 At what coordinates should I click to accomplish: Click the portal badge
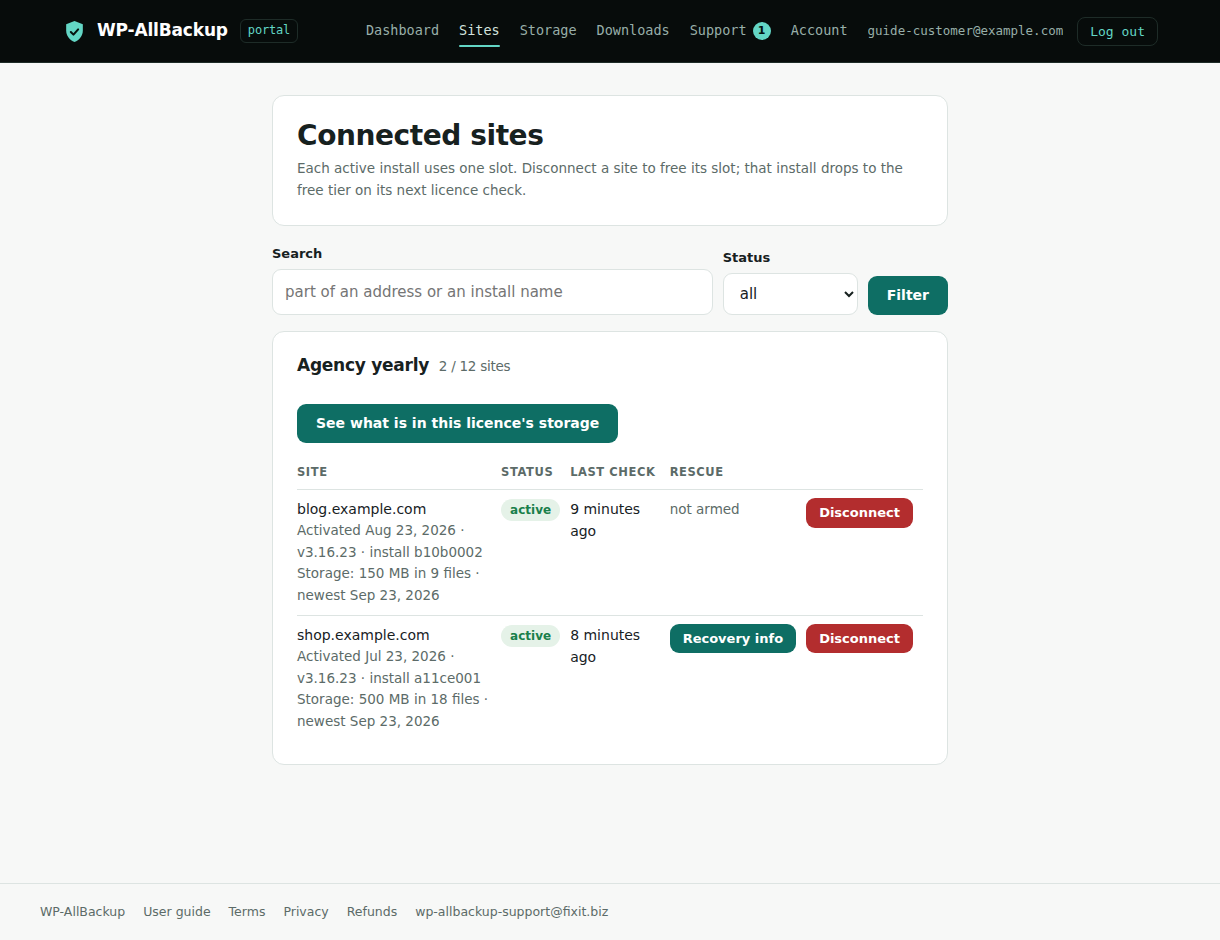click(269, 30)
